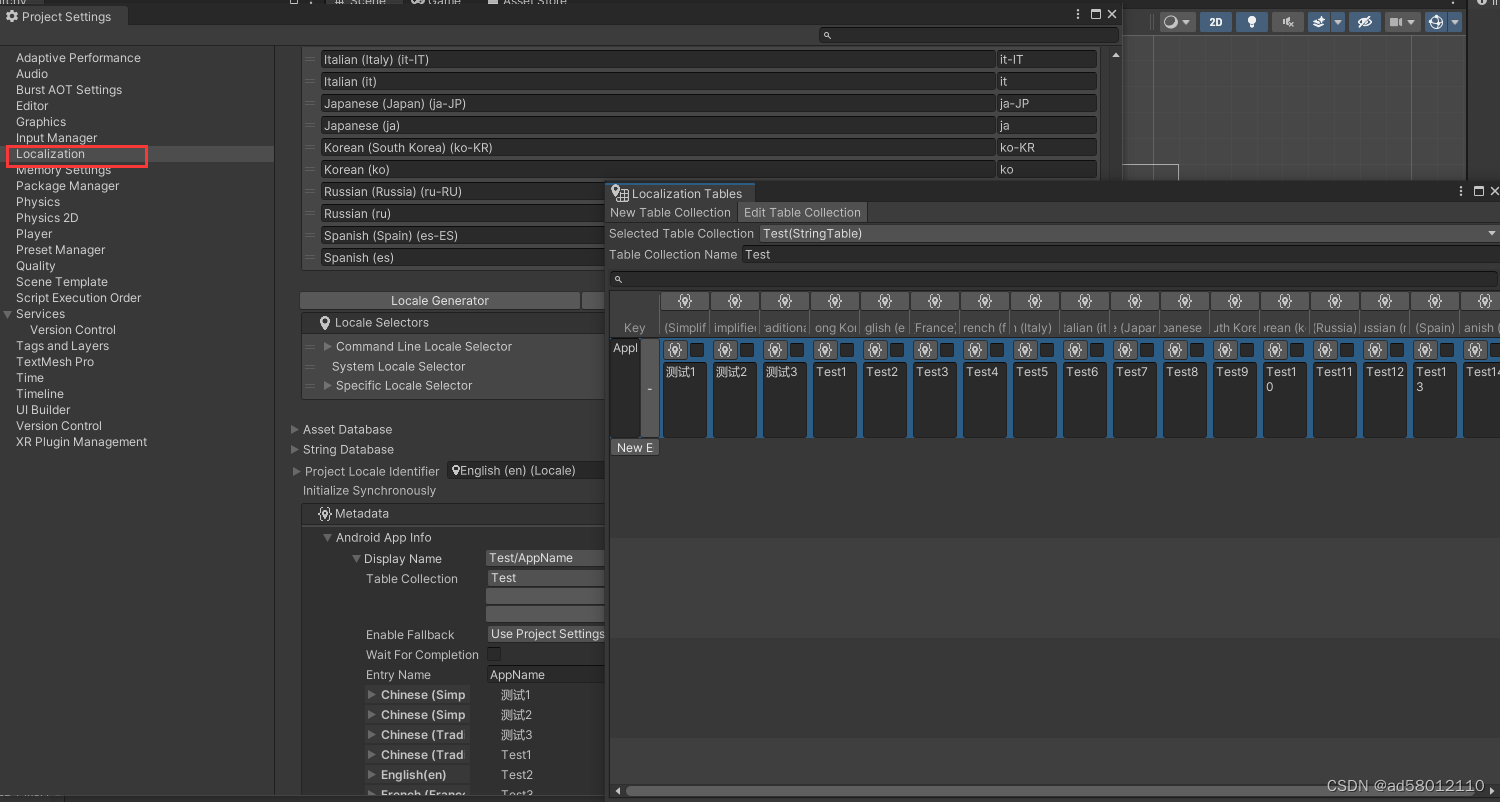Switch to Edit Table Collection tab
The height and width of the screenshot is (802, 1500).
tap(802, 212)
